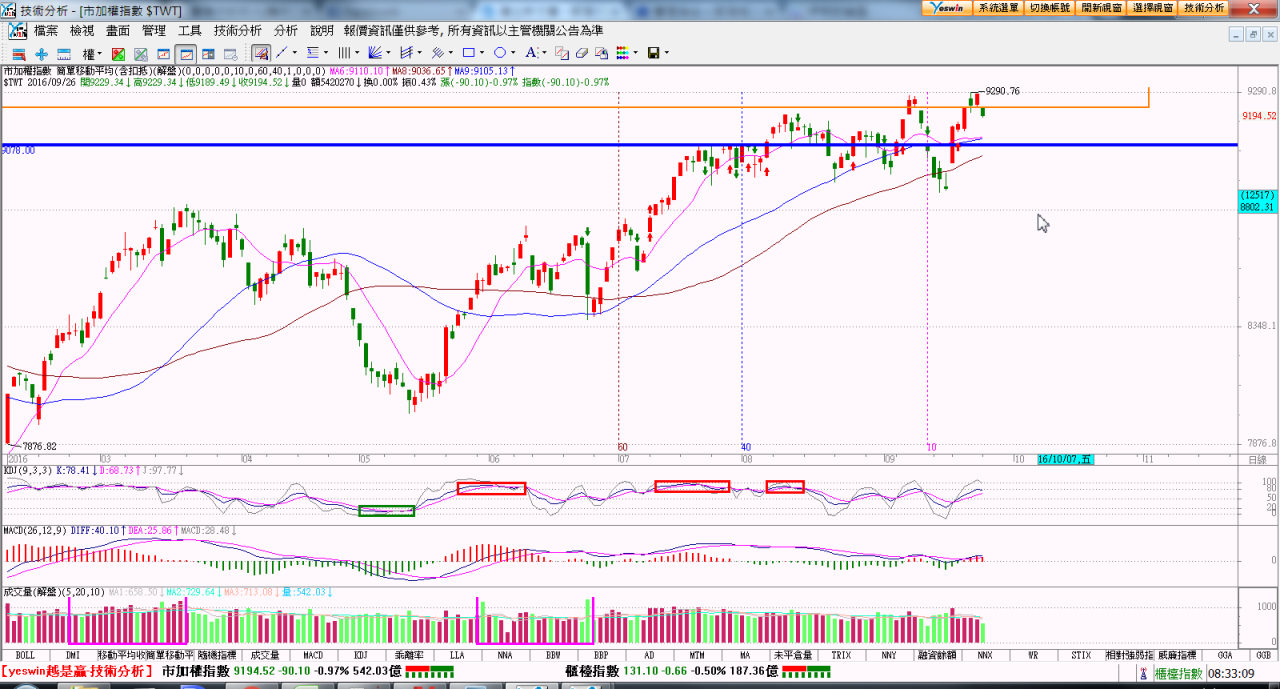1280x689 pixels.
Task: Click the 16/10/07 date marker on axis
Action: click(1065, 460)
